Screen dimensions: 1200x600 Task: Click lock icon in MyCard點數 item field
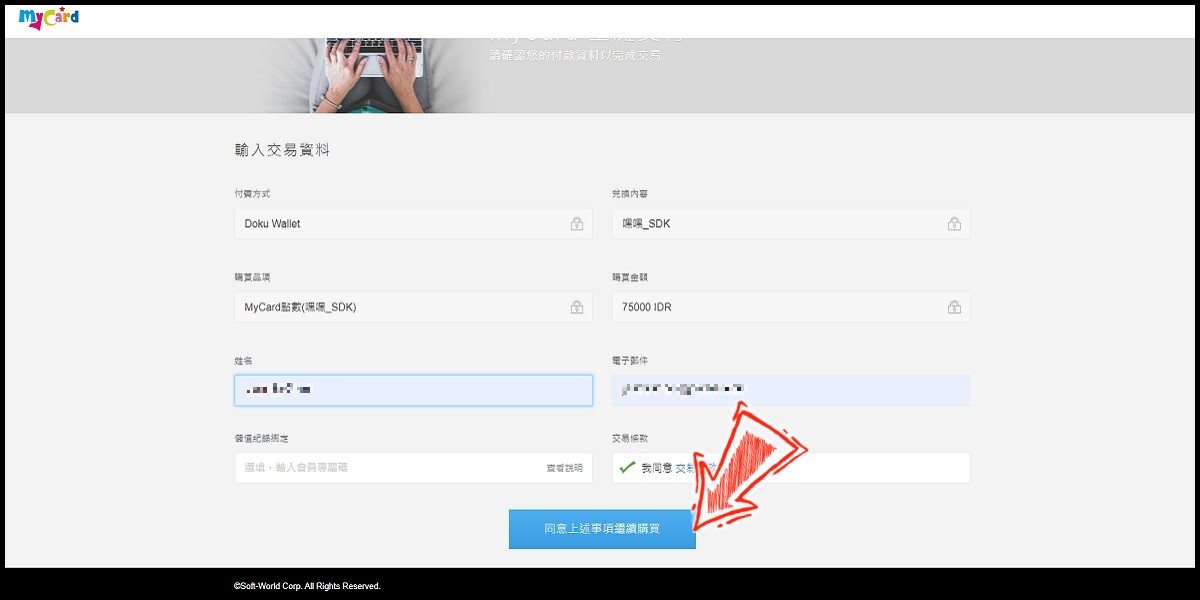pyautogui.click(x=577, y=307)
